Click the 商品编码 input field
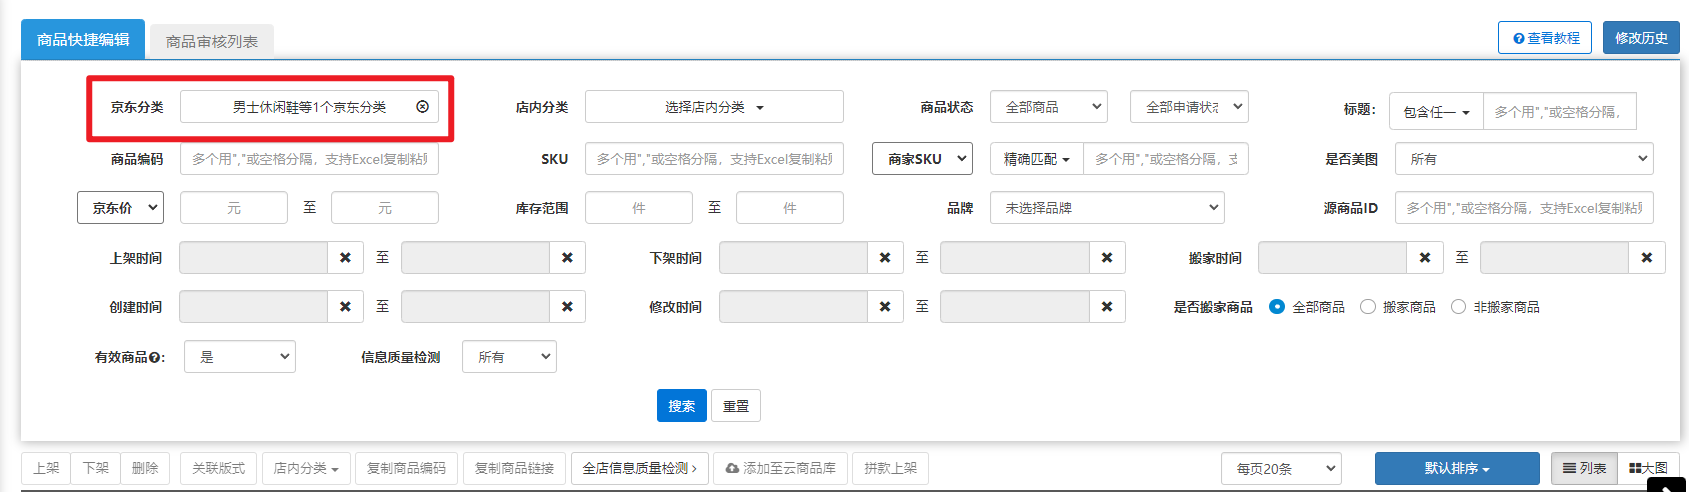Viewport: 1689px width, 492px height. (x=309, y=159)
